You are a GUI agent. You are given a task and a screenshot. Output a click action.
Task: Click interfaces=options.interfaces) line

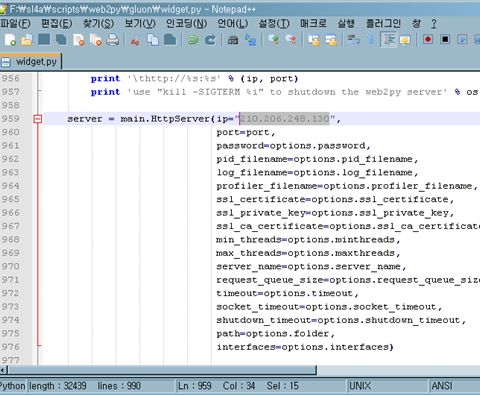tap(305, 347)
